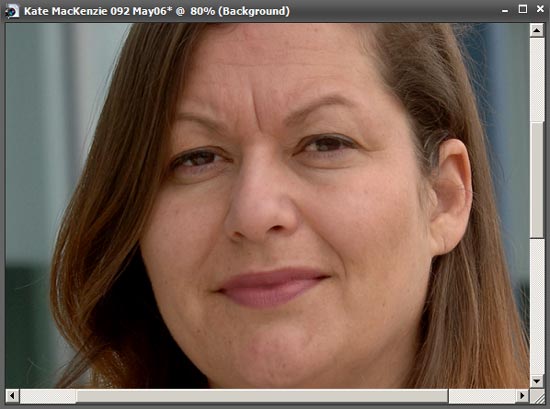Click the horizontal scrollbar thumb
This screenshot has height=409, width=550.
tap(262, 396)
